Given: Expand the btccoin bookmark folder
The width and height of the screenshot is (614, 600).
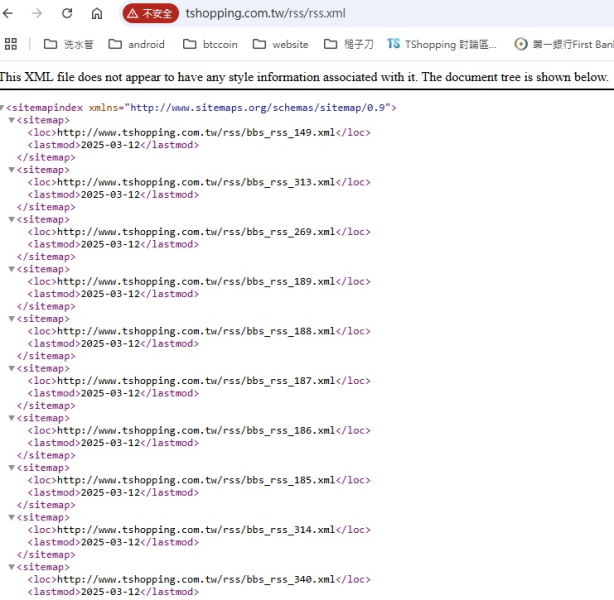Looking at the screenshot, I should 210,44.
